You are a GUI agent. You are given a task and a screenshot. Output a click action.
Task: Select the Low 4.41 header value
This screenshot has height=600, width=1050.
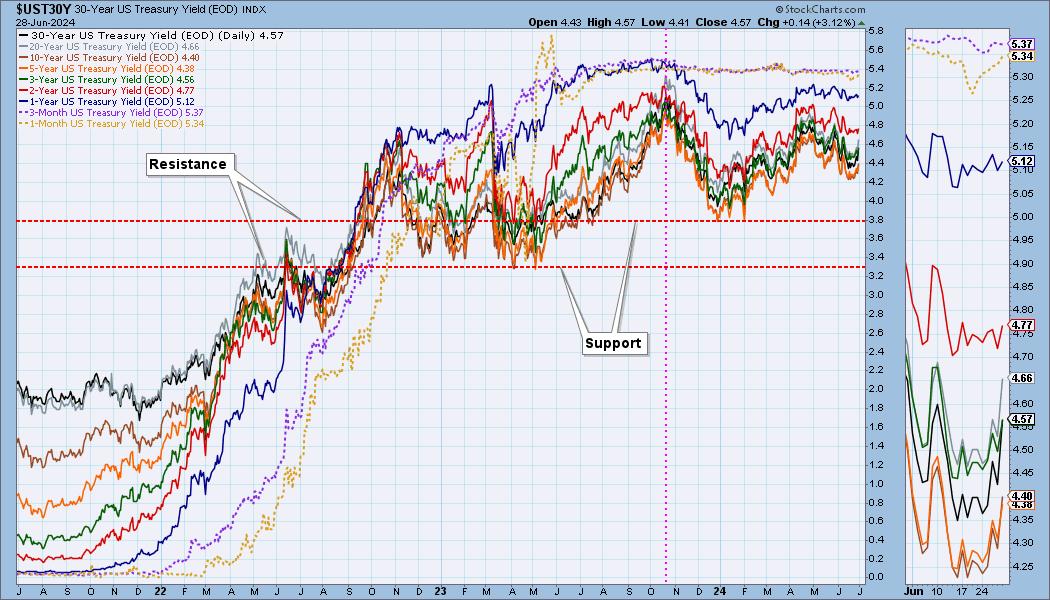pos(666,22)
